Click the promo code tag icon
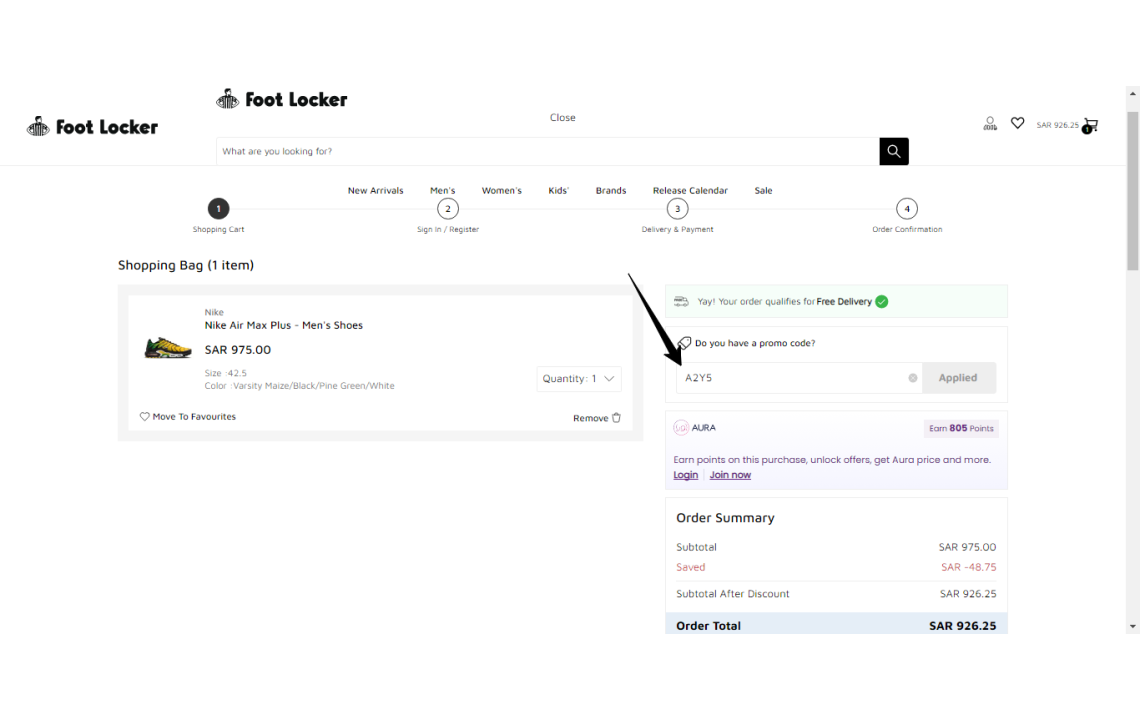Image resolution: width=1140 pixels, height=720 pixels. (x=684, y=343)
